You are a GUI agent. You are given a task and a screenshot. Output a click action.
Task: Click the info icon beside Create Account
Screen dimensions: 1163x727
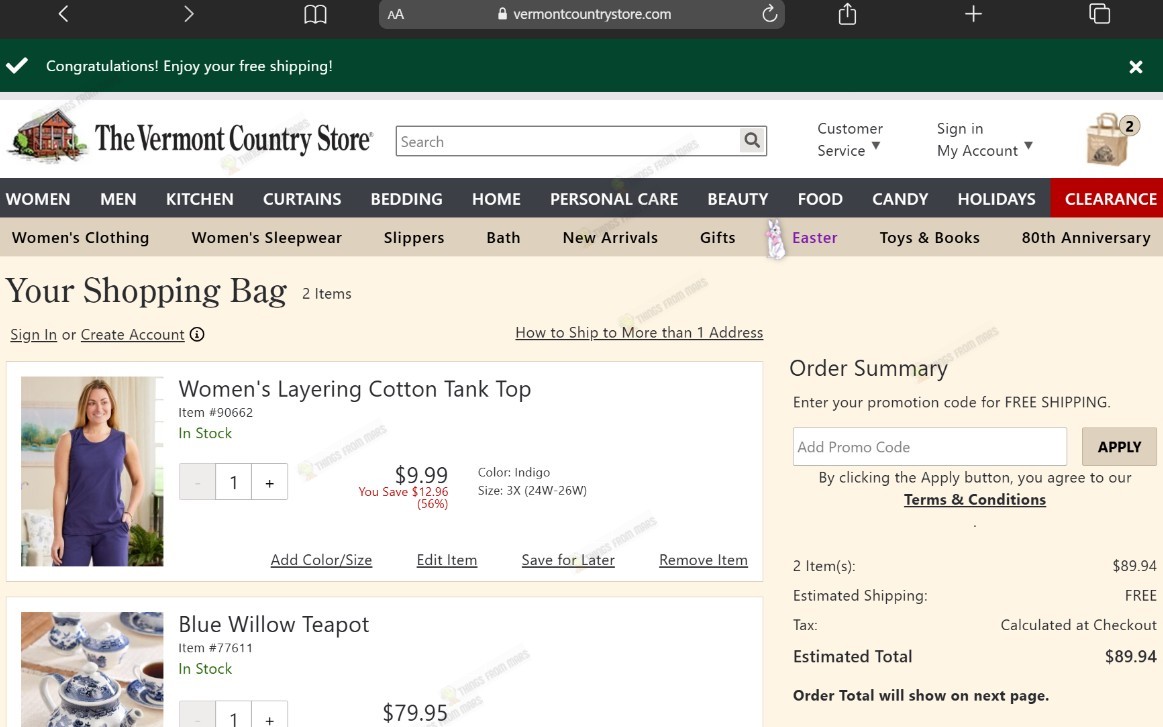coord(197,335)
